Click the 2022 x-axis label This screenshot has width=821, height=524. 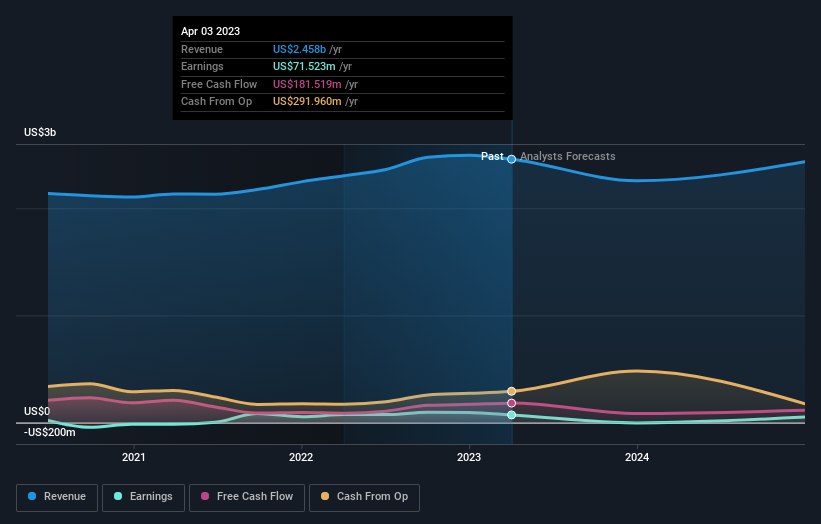pyautogui.click(x=301, y=458)
